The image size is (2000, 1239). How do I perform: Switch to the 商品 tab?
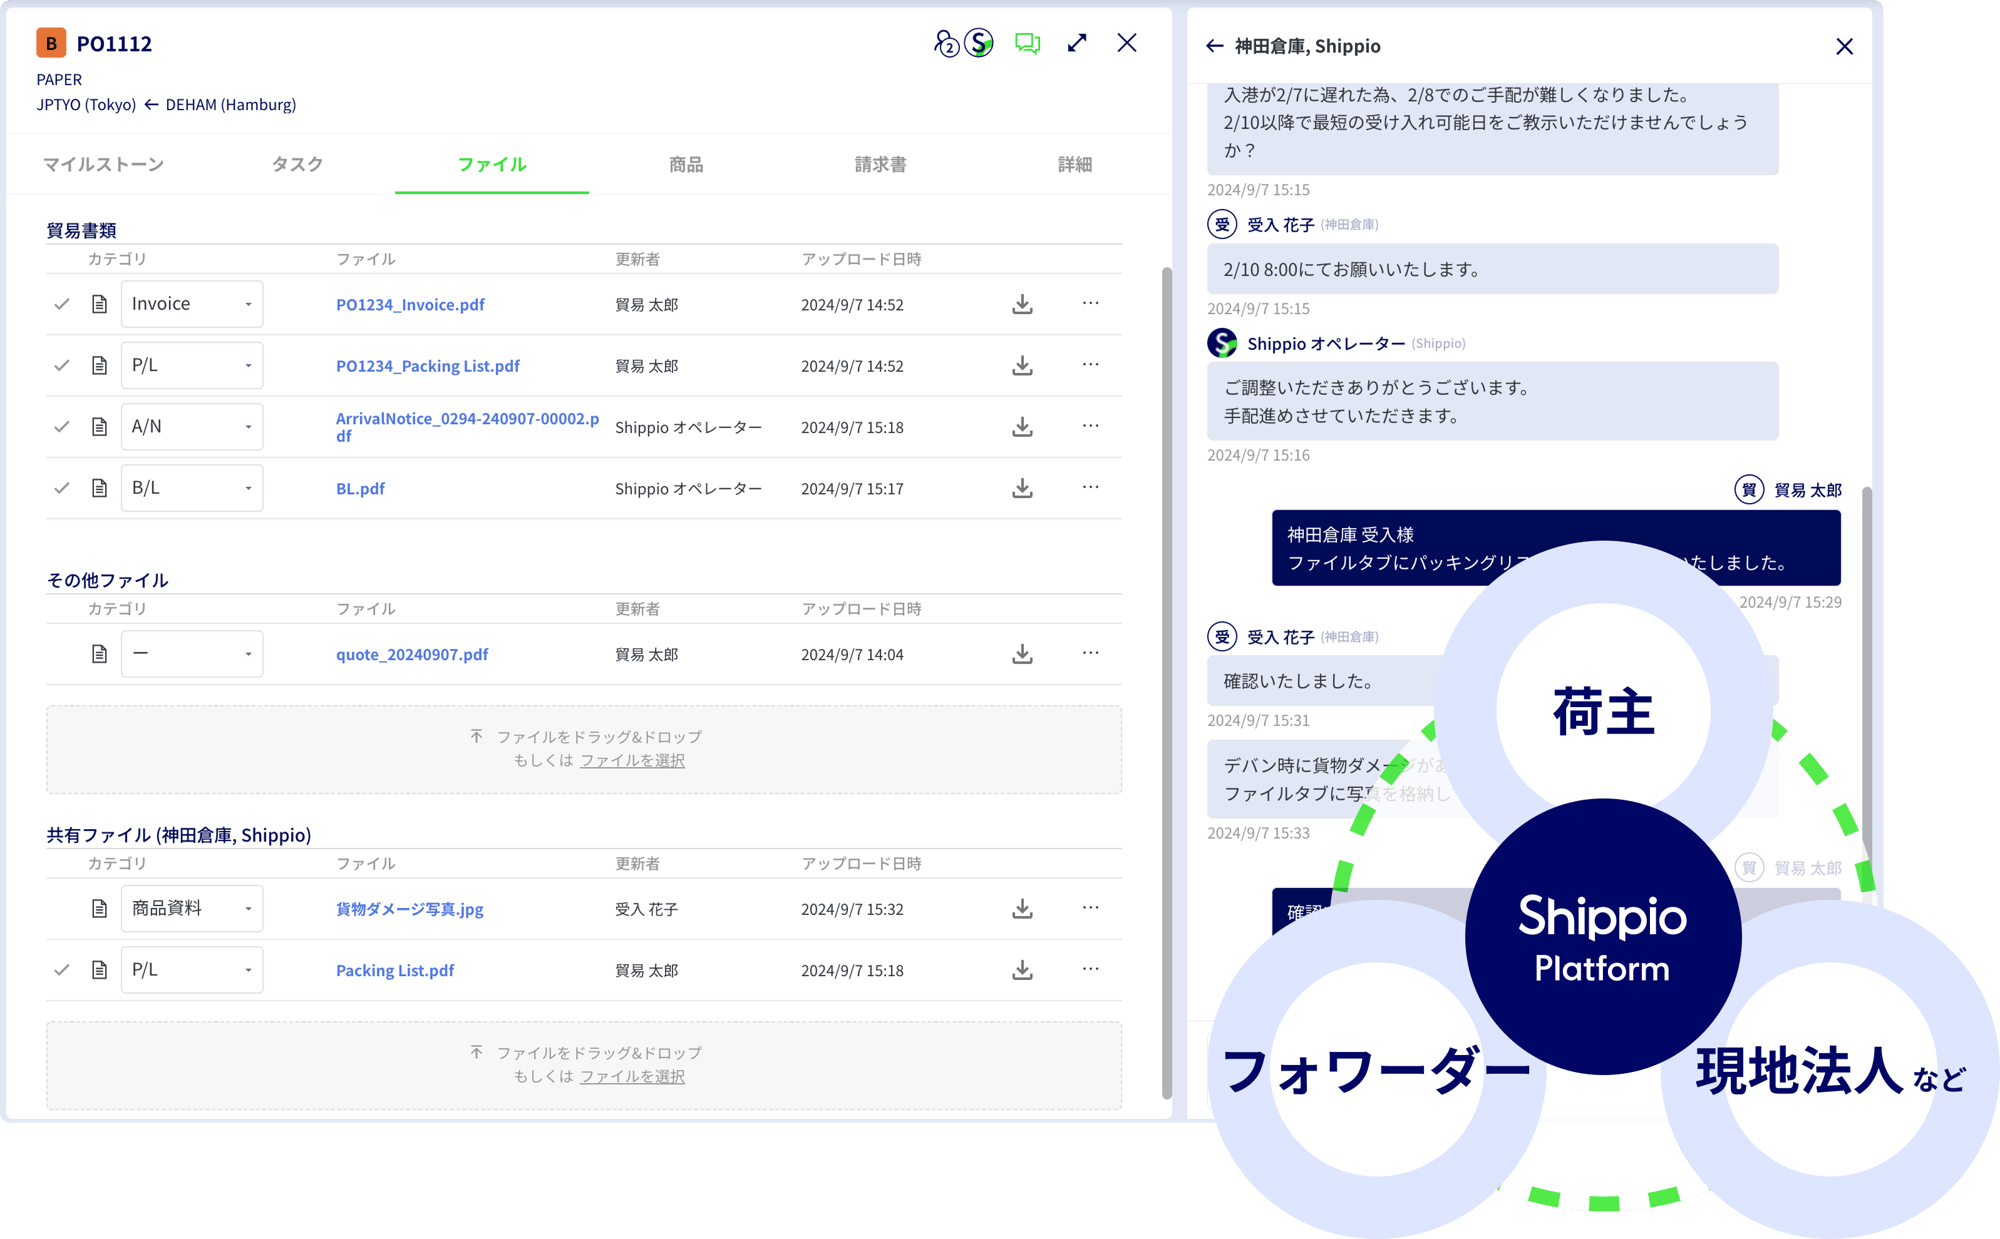[x=686, y=164]
